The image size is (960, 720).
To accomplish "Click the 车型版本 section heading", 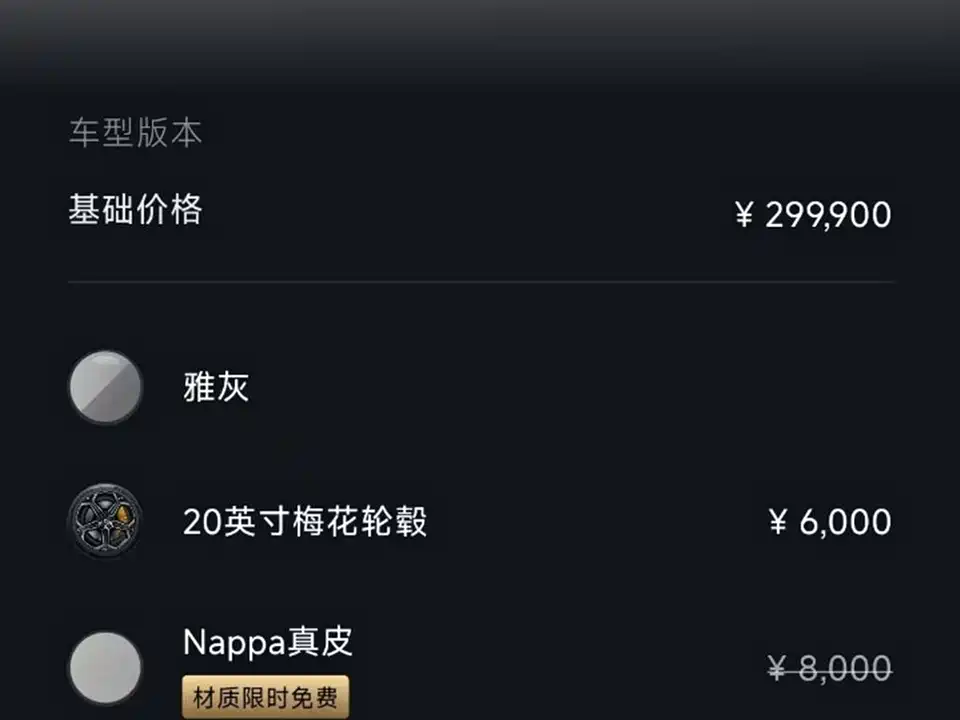I will [x=135, y=133].
